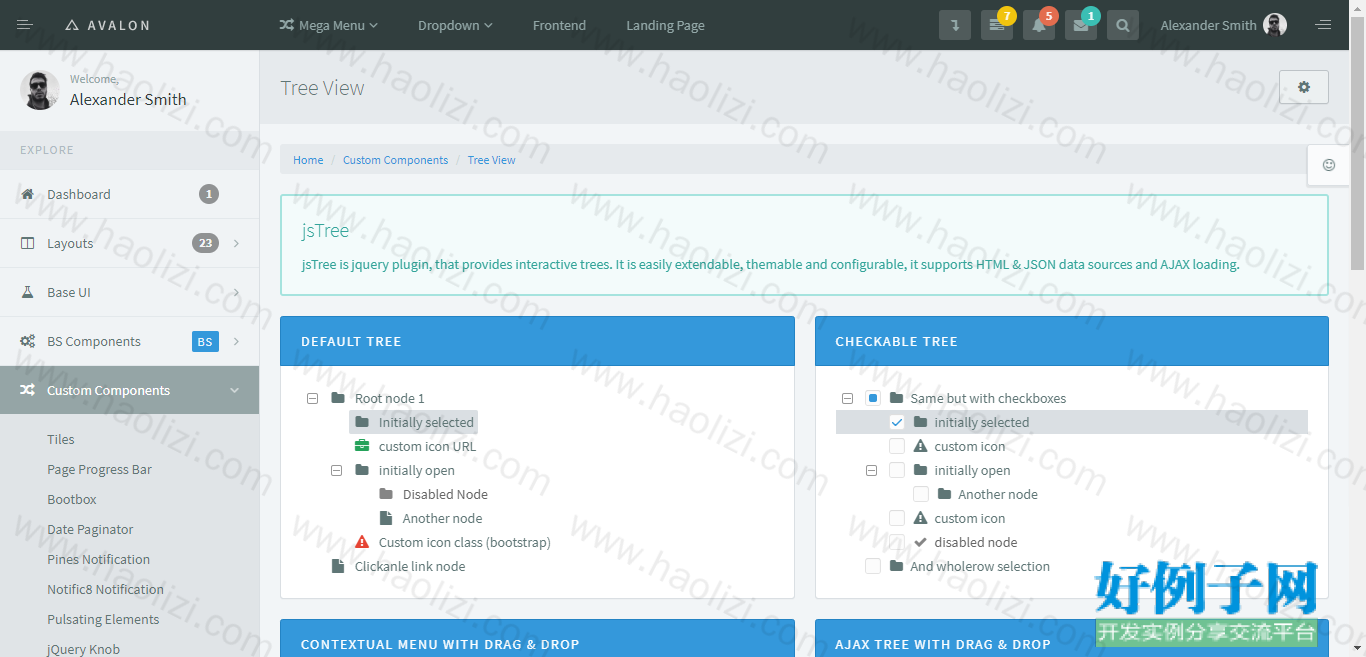Click the Dashboard home icon

click(x=28, y=194)
